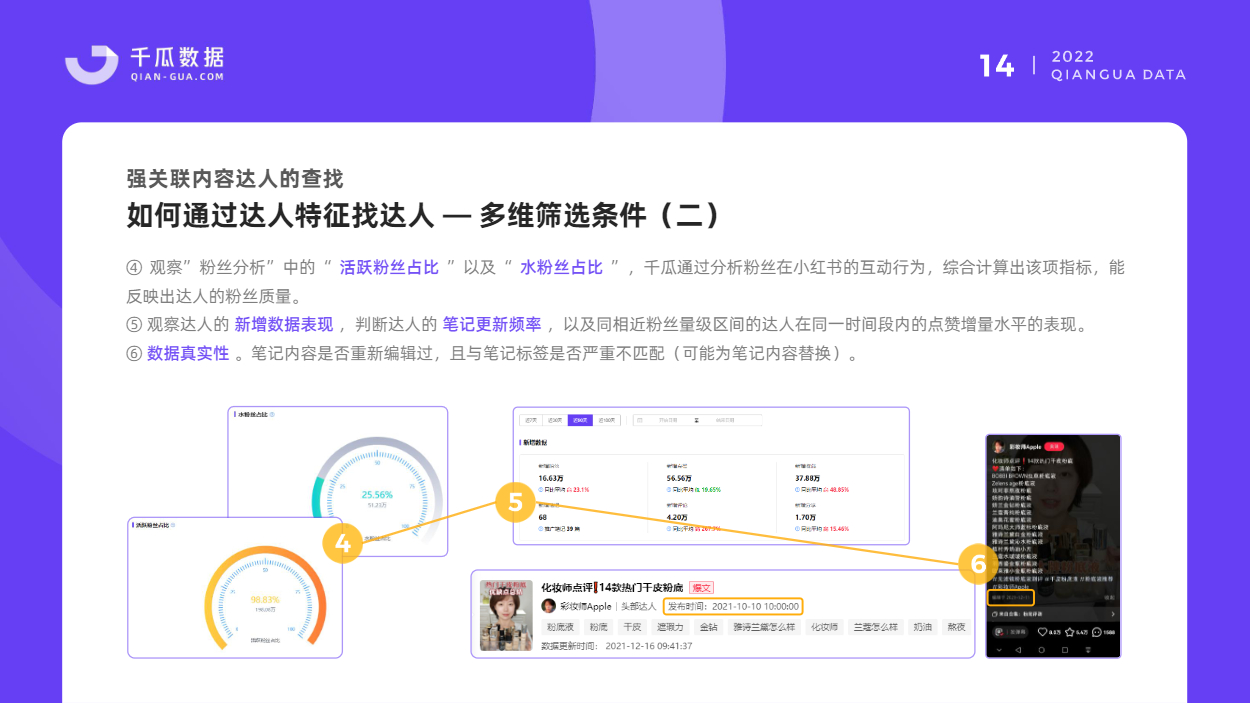Click the info icon under 16.63万

point(541,490)
